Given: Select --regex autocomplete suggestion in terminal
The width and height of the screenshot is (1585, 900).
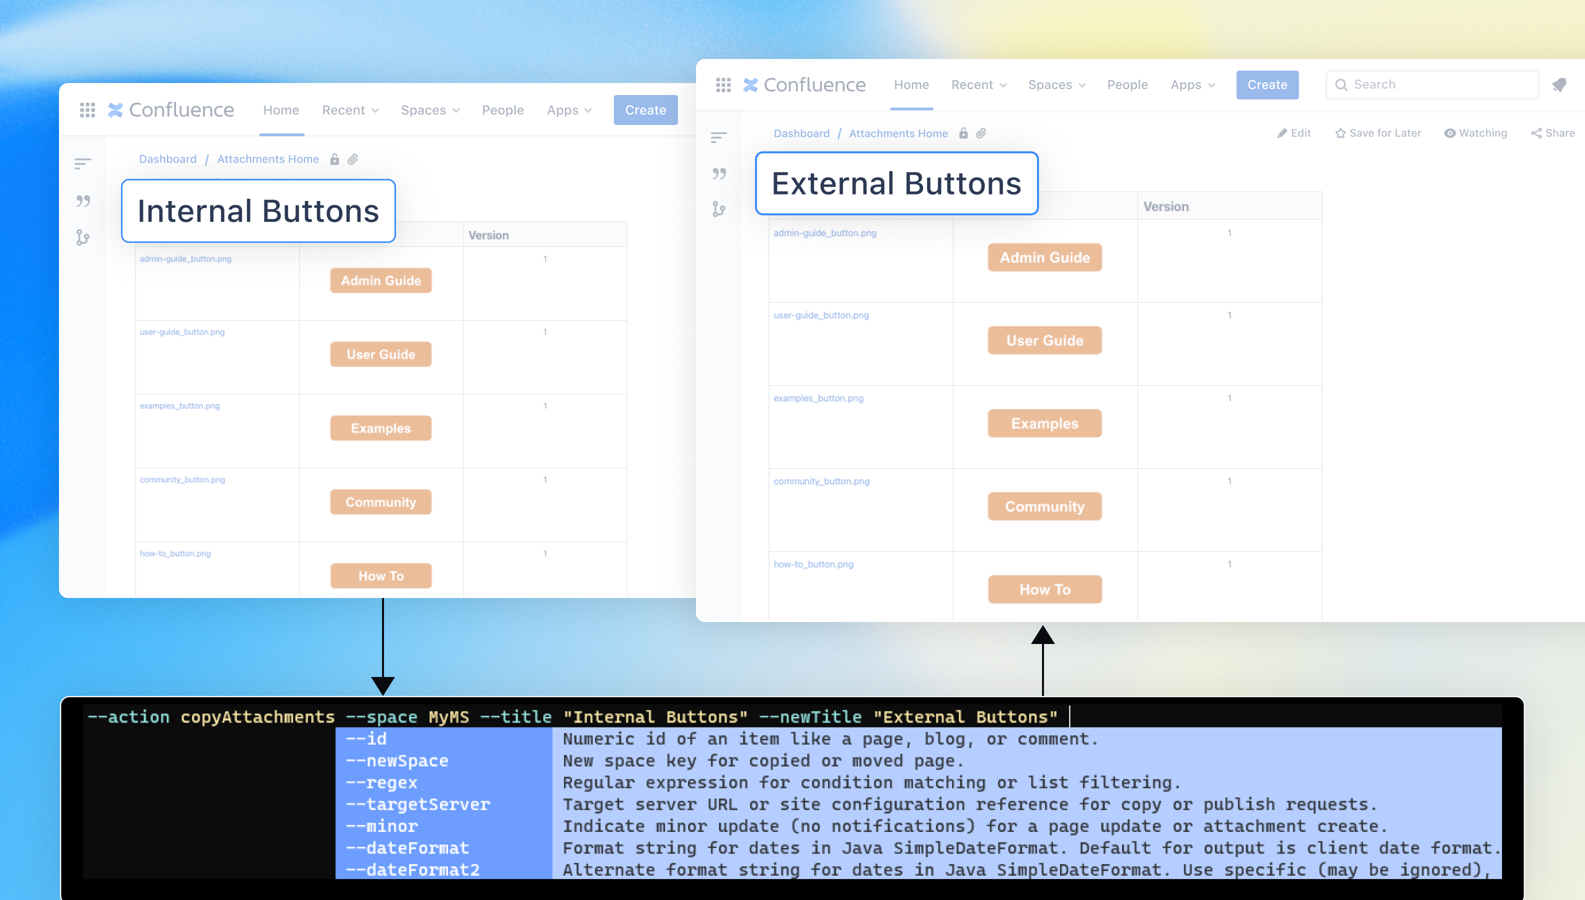Looking at the screenshot, I should point(918,783).
